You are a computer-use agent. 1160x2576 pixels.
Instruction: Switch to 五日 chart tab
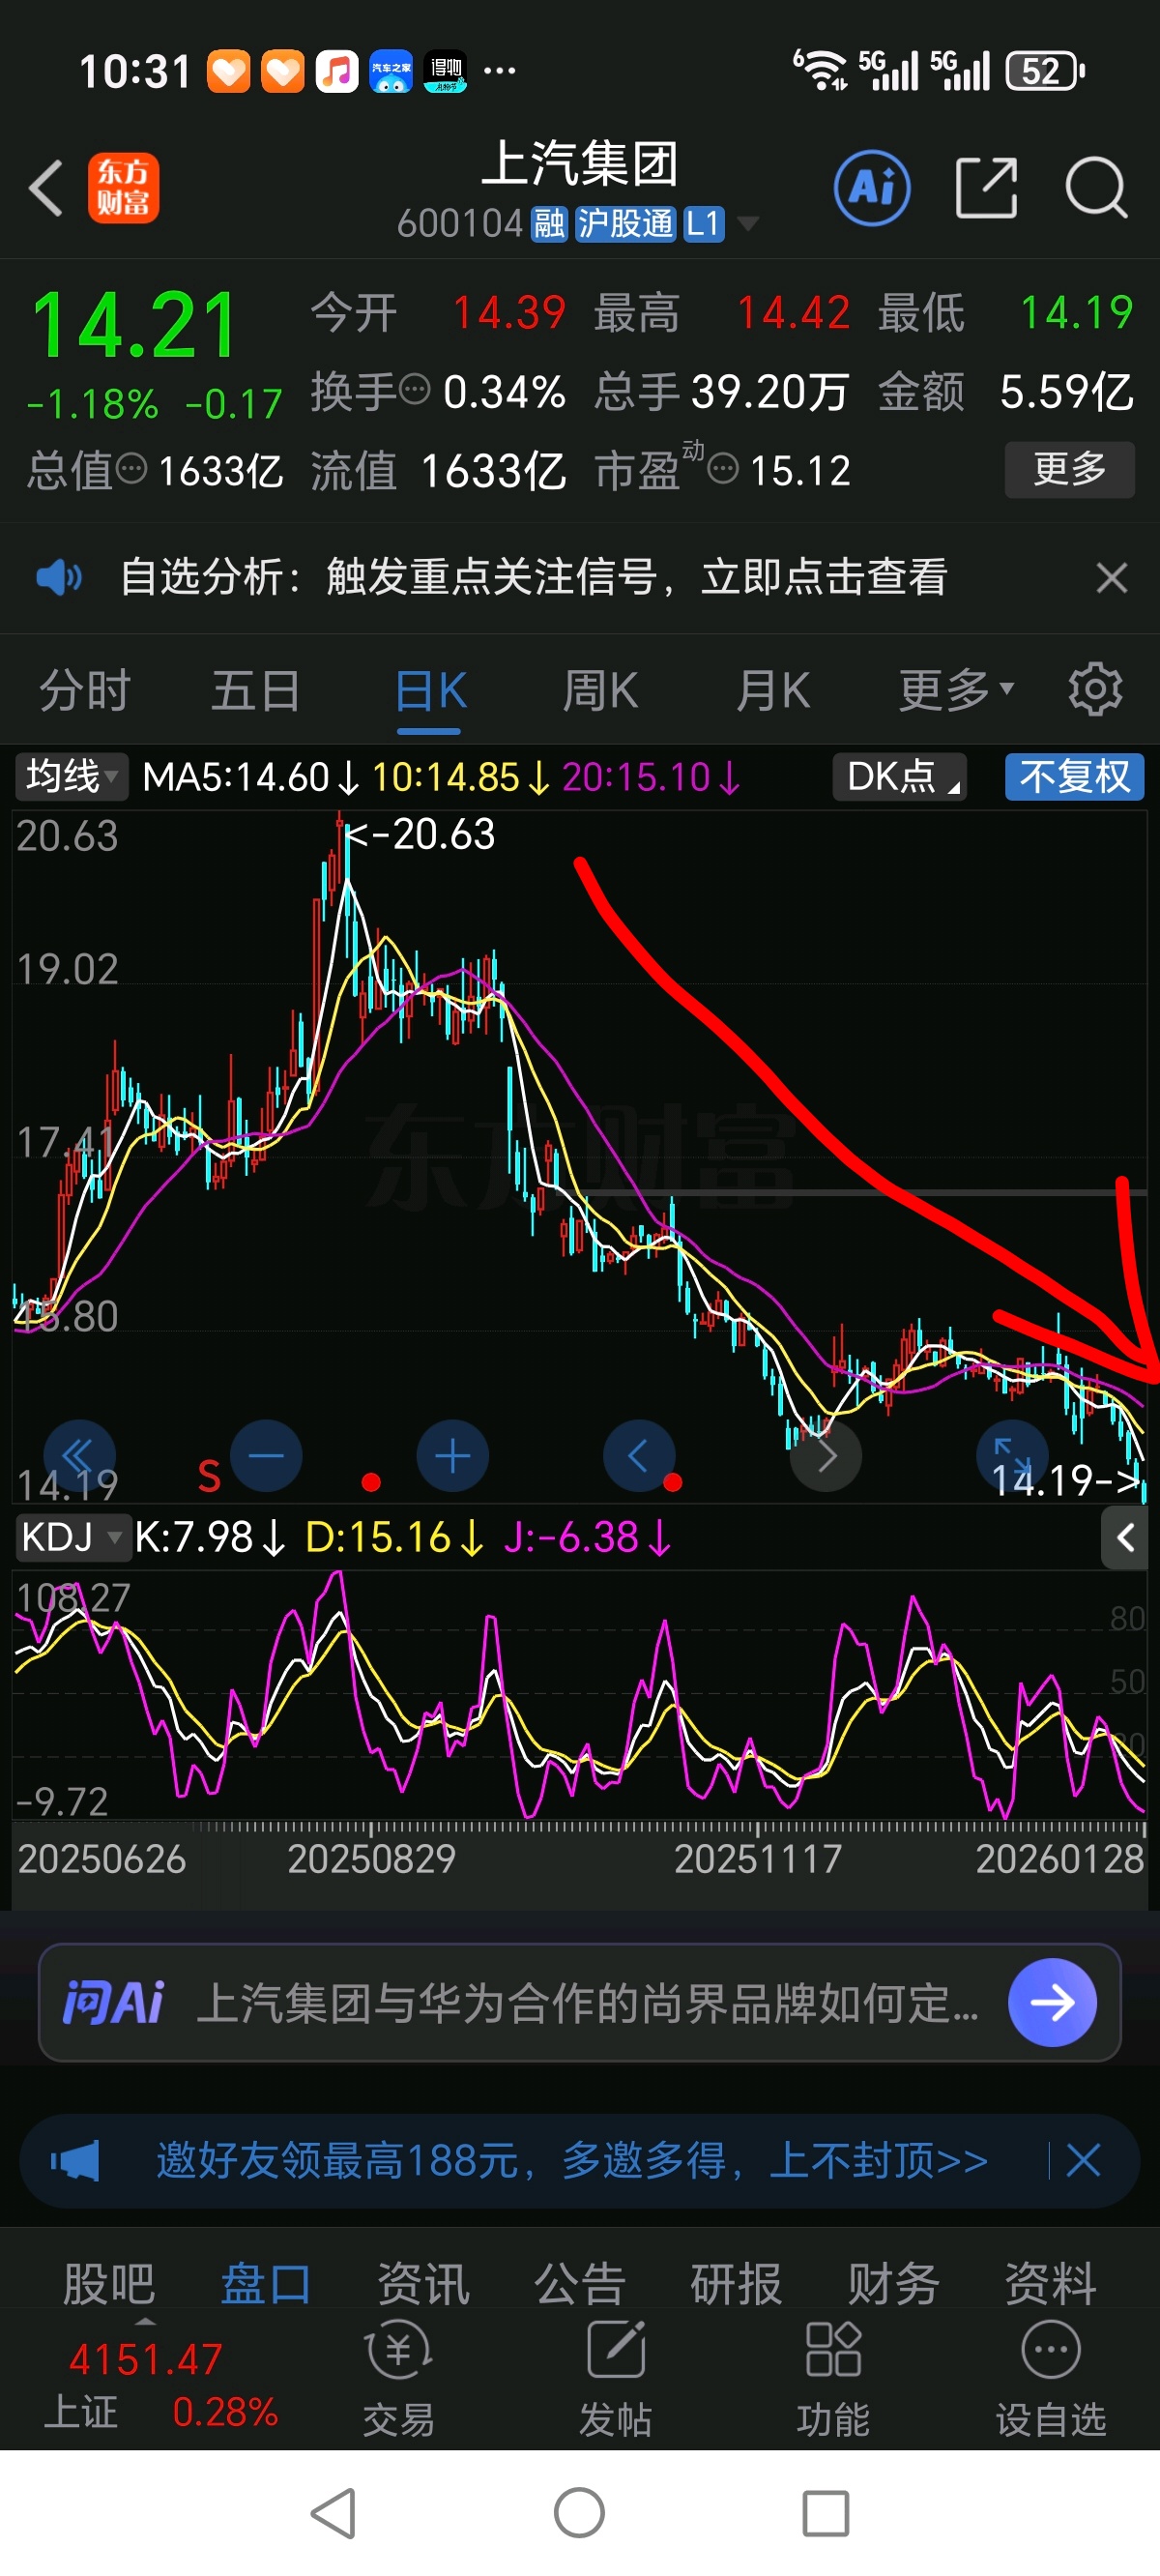pos(256,690)
